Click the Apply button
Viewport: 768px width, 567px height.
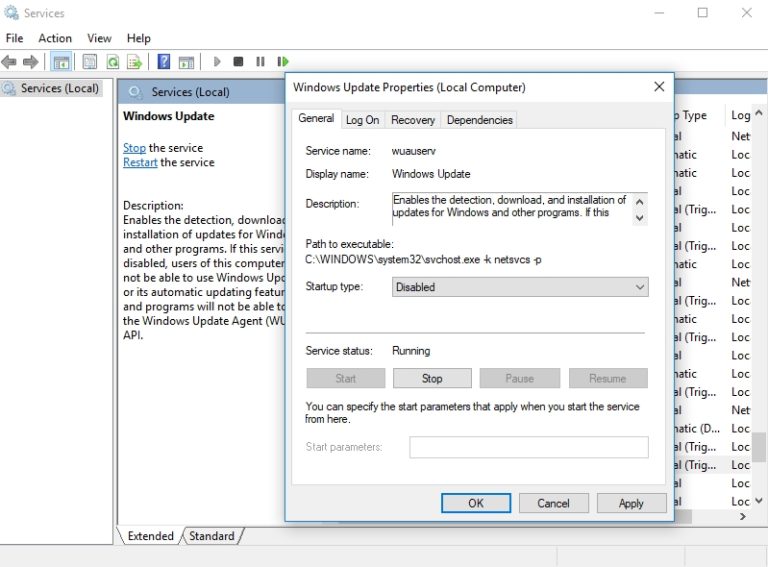click(x=630, y=503)
